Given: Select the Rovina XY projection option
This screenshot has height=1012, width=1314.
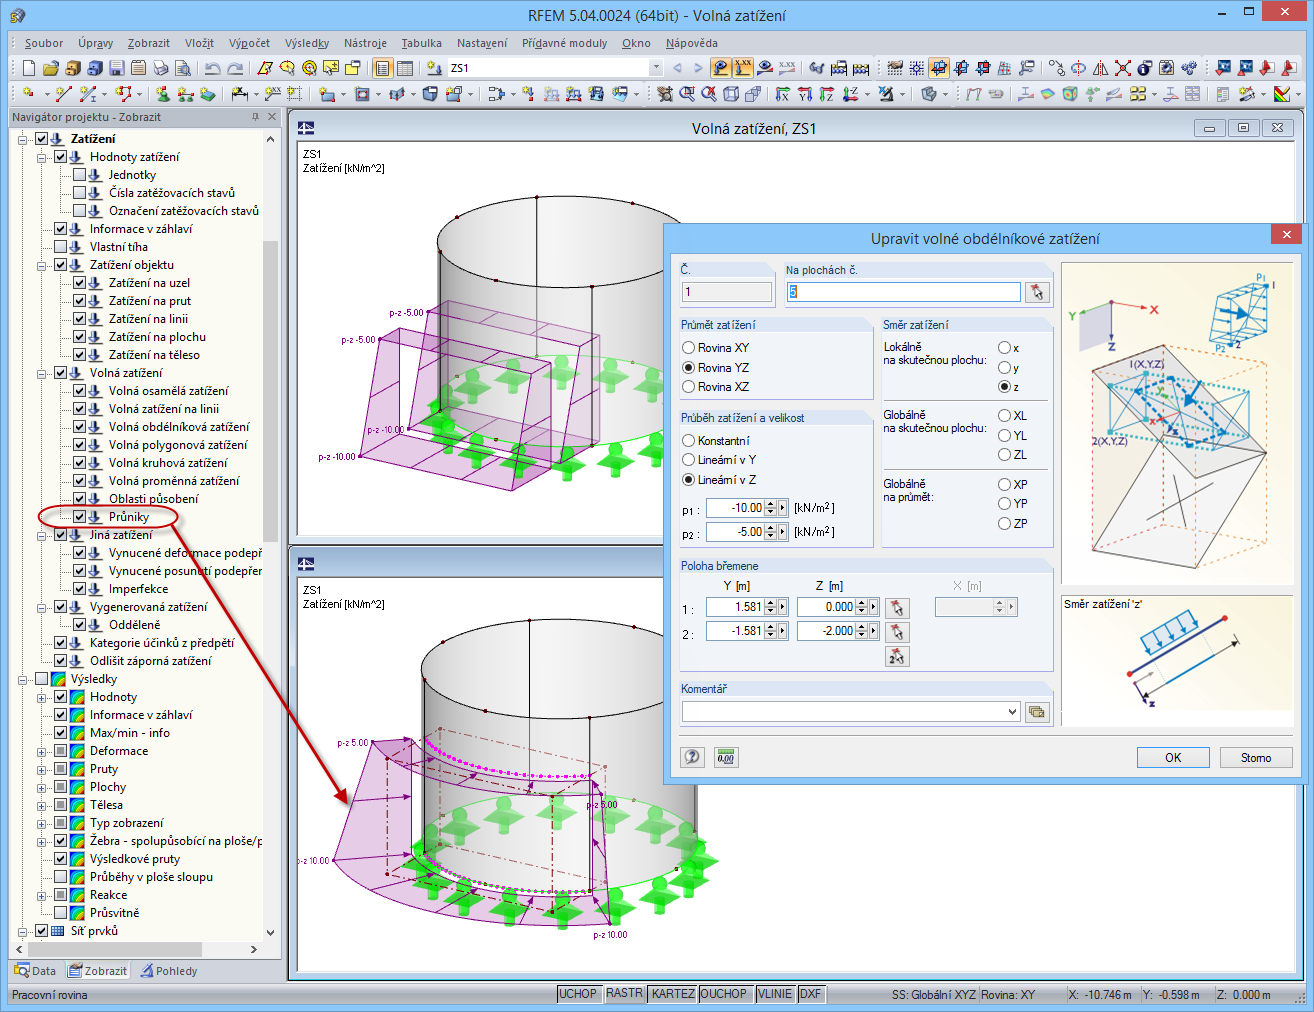Looking at the screenshot, I should 716,348.
